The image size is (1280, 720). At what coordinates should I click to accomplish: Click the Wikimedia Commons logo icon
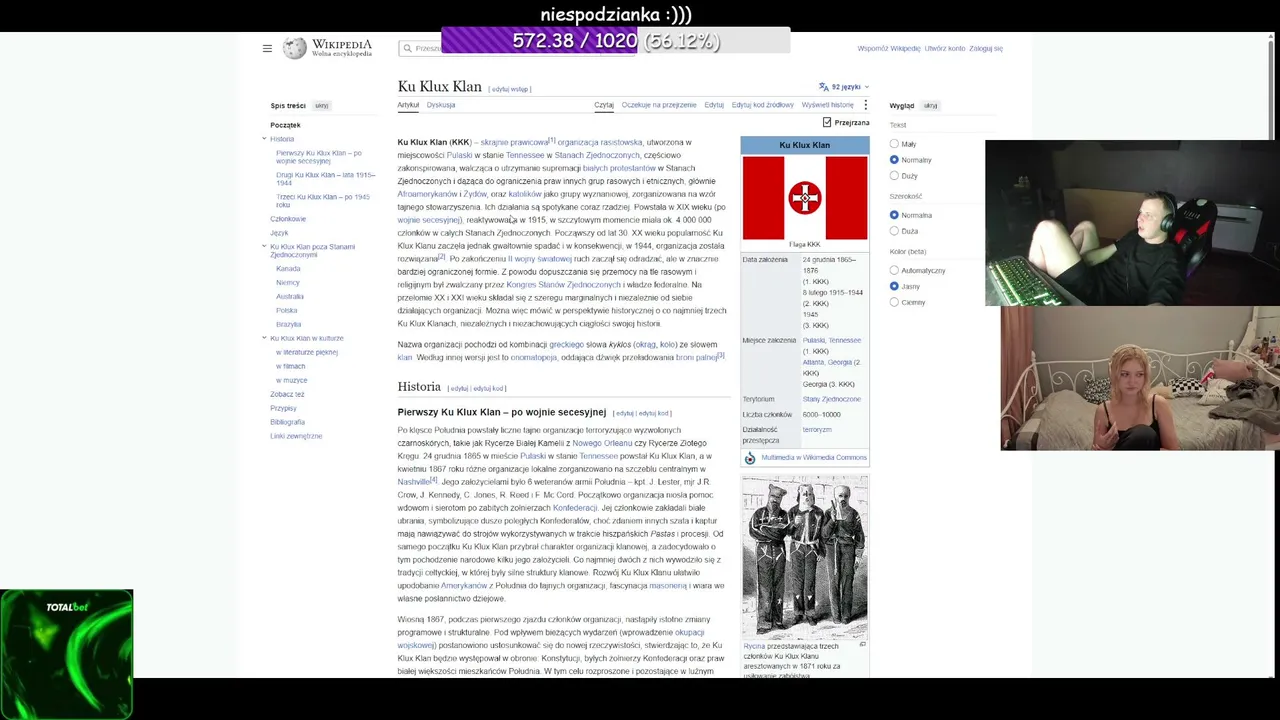(x=750, y=458)
